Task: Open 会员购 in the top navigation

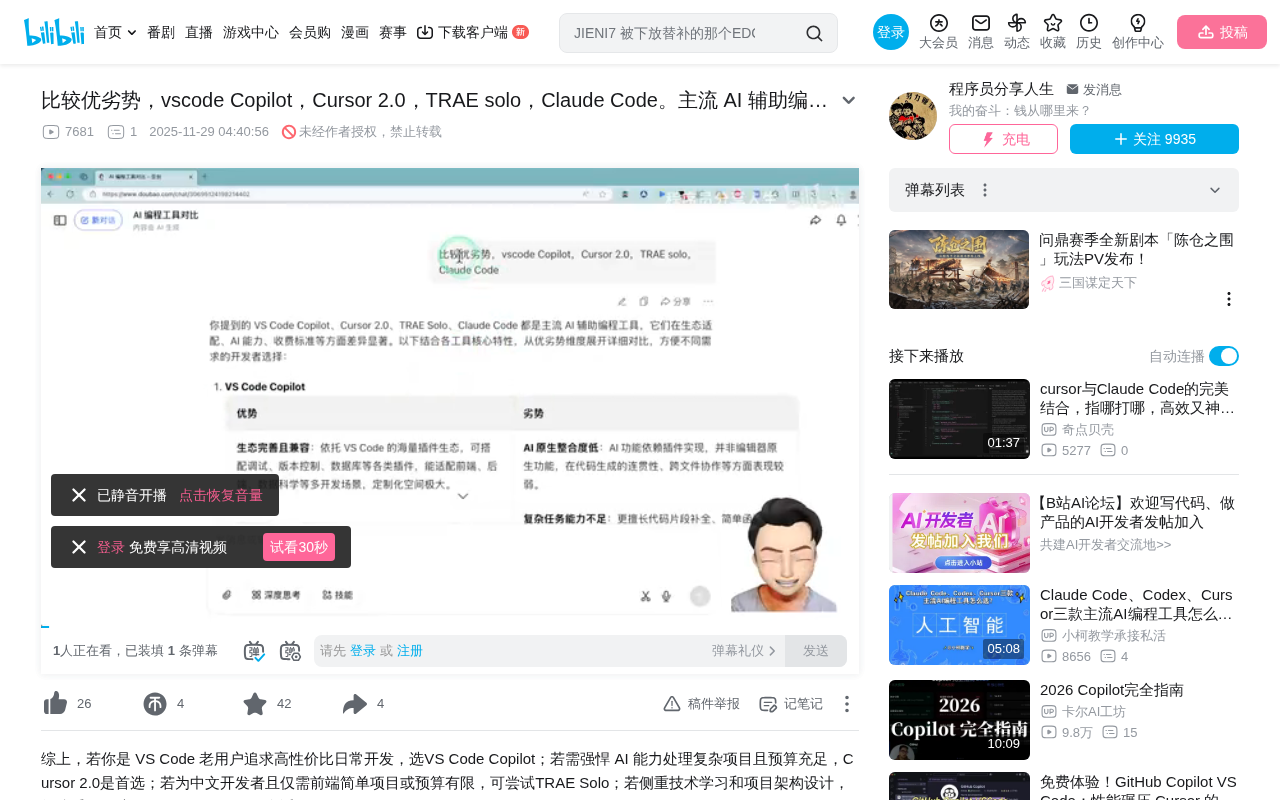Action: [x=310, y=32]
